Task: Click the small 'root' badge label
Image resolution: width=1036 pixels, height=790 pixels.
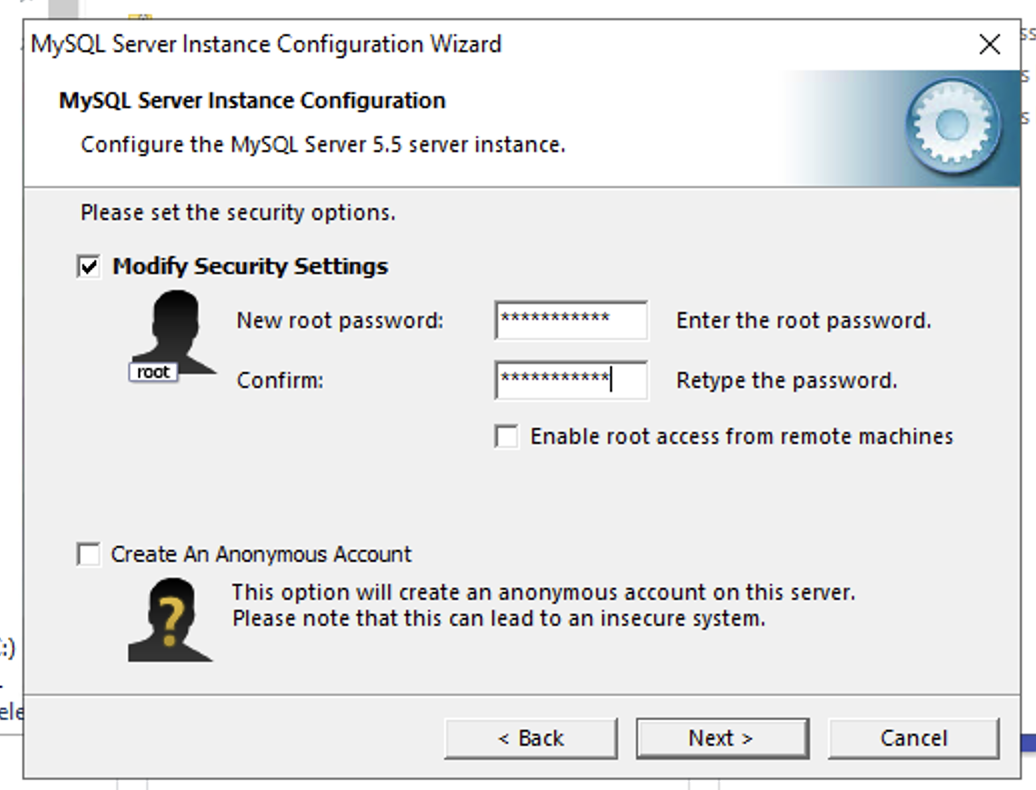Action: click(153, 372)
